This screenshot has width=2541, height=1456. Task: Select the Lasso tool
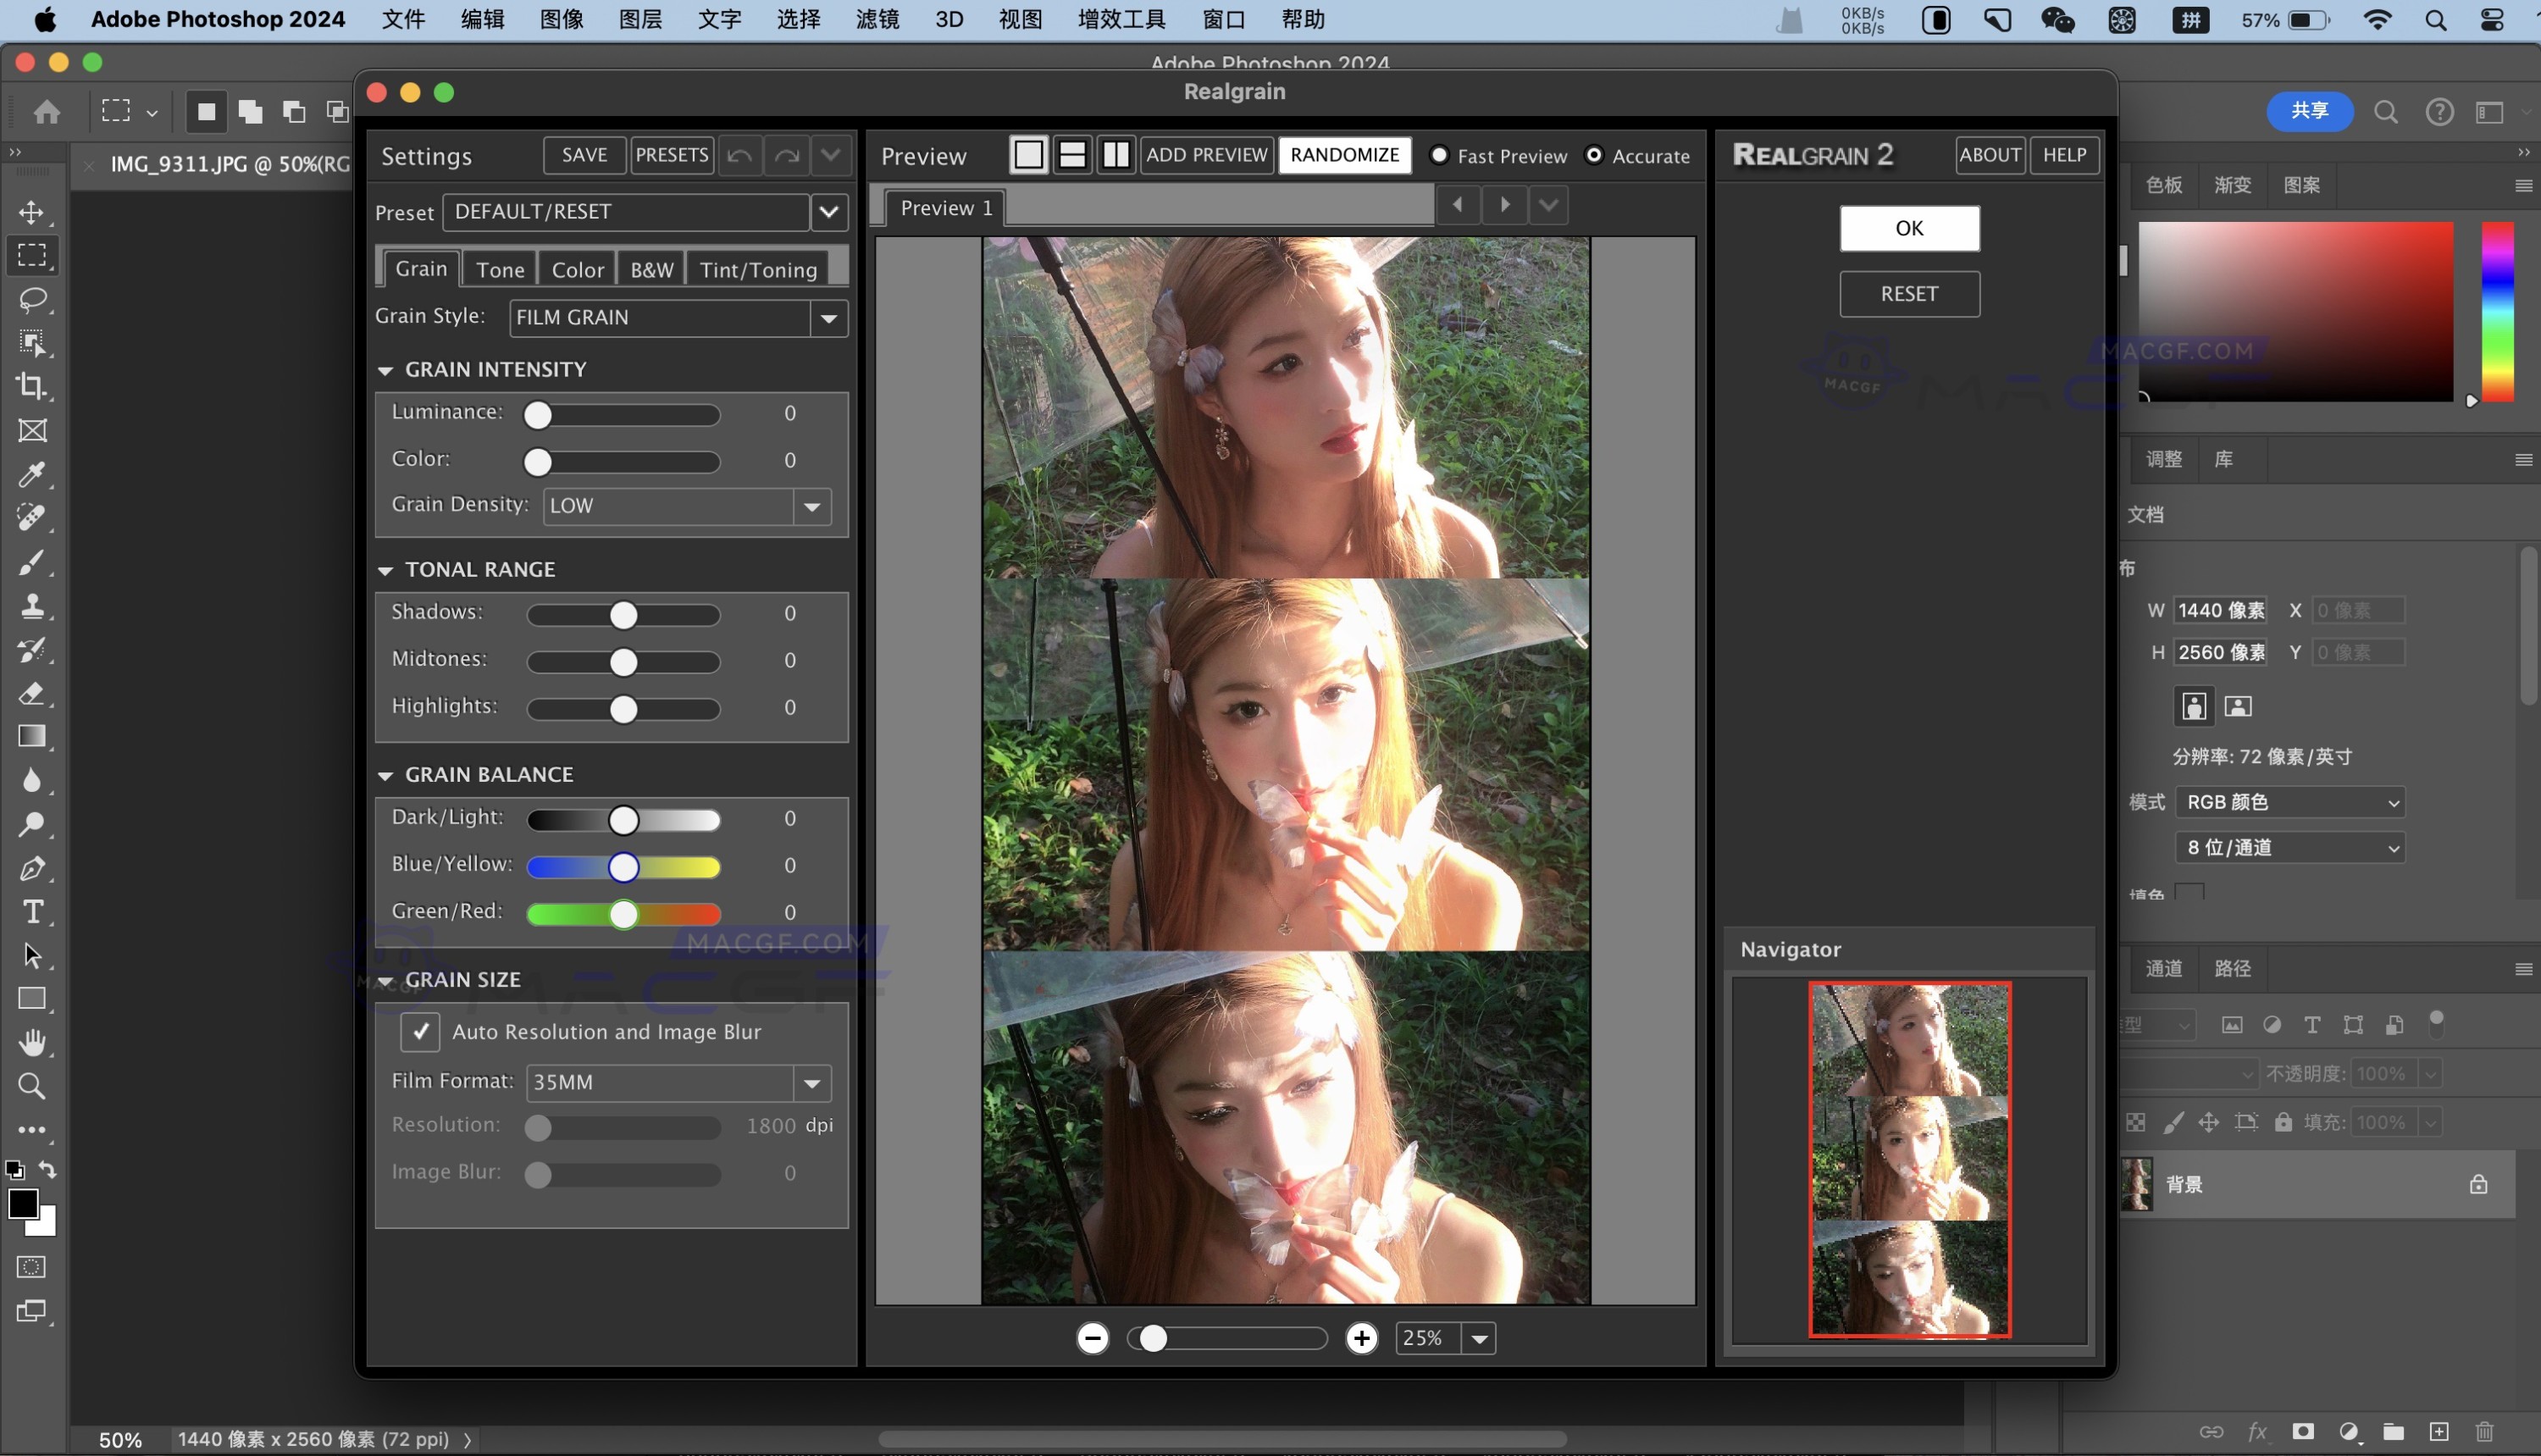click(x=32, y=299)
